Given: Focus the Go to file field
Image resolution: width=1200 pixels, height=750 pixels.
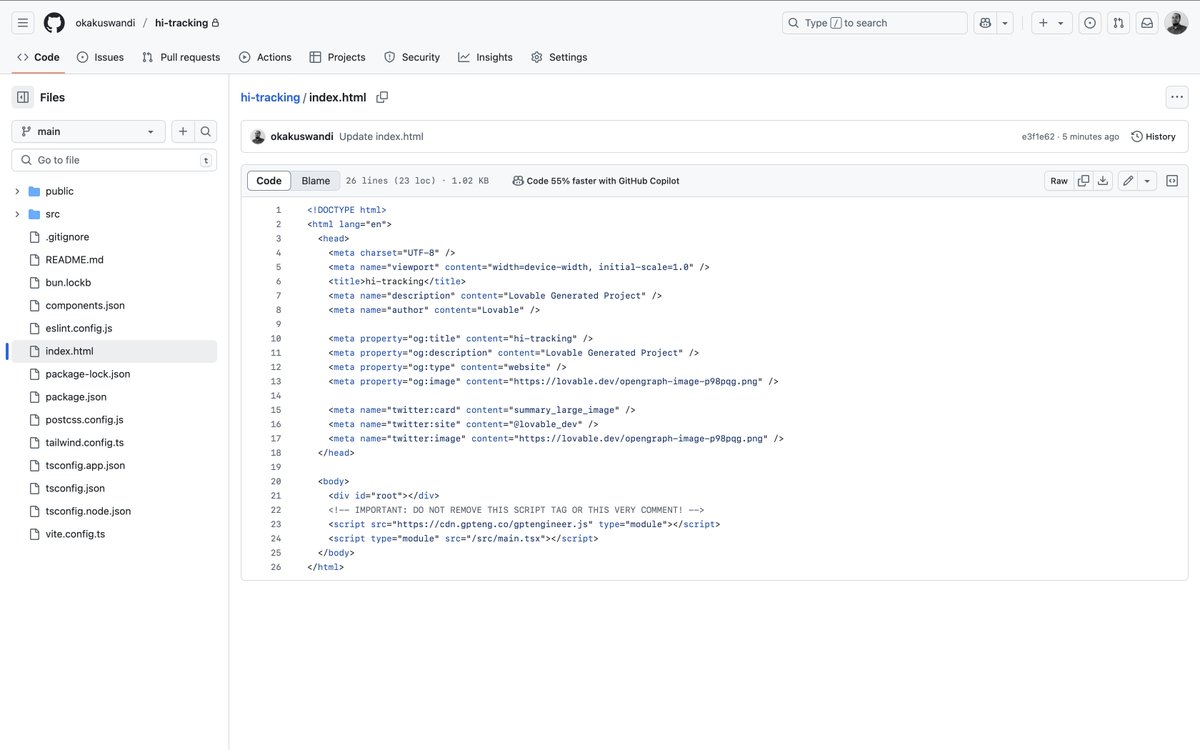Looking at the screenshot, I should [114, 160].
